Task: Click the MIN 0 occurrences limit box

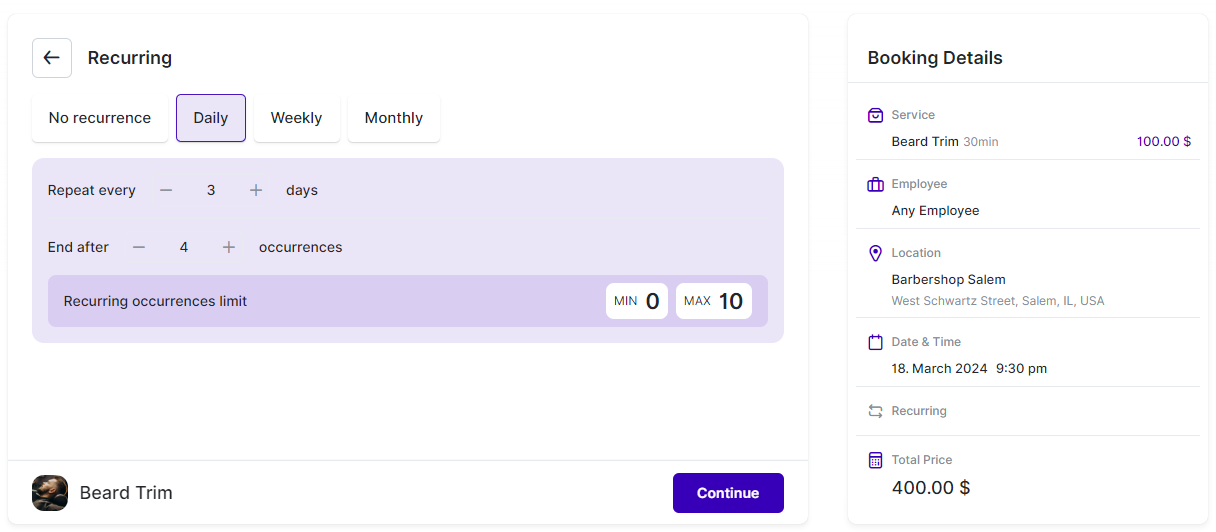Action: click(x=637, y=301)
